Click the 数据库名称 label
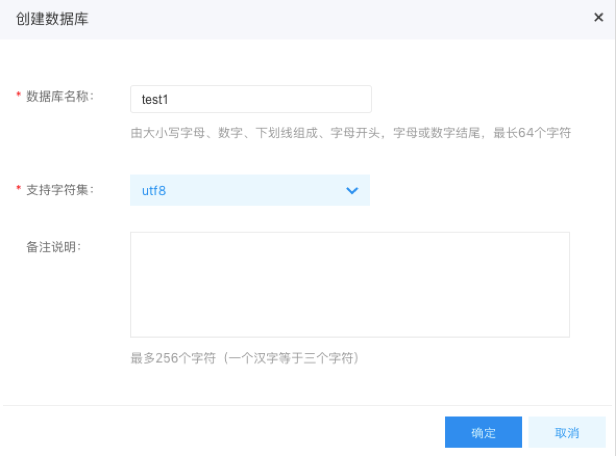This screenshot has width=616, height=456. click(x=60, y=96)
